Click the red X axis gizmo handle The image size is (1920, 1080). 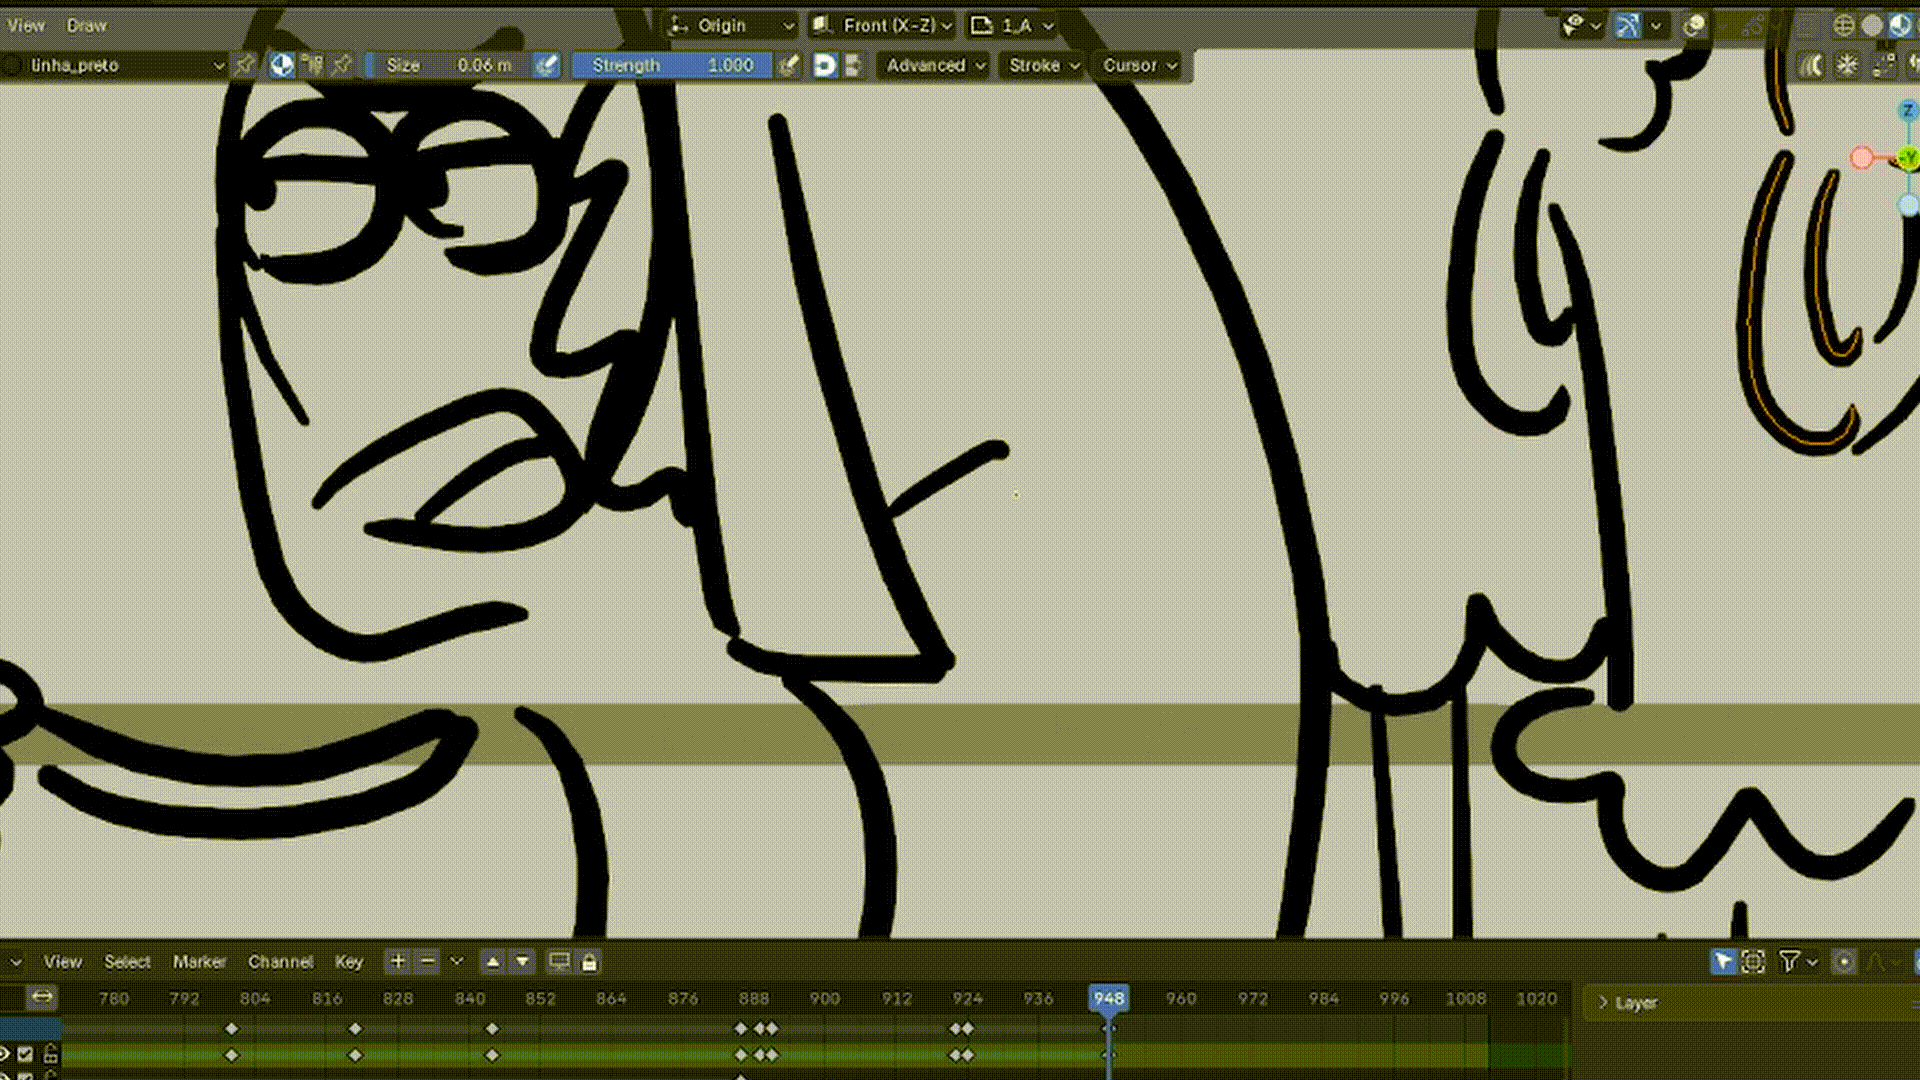(x=1861, y=158)
